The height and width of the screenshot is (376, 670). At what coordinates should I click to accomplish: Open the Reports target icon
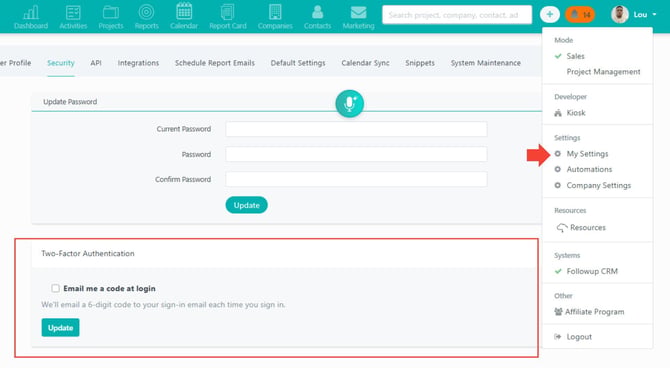click(146, 12)
